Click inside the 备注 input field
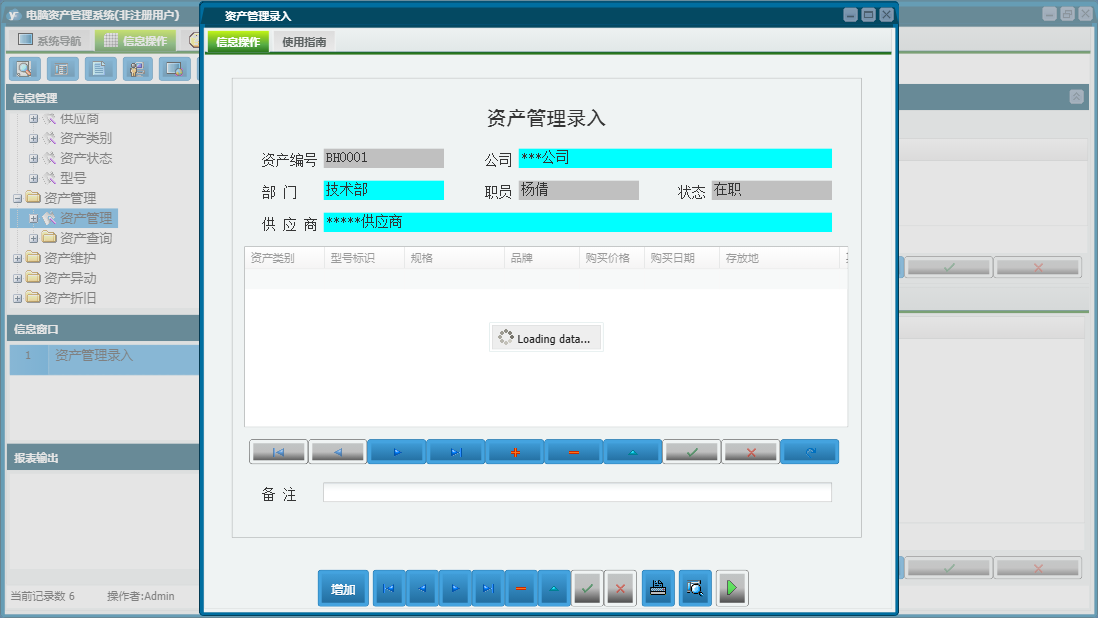The height and width of the screenshot is (618, 1098). [x=576, y=491]
